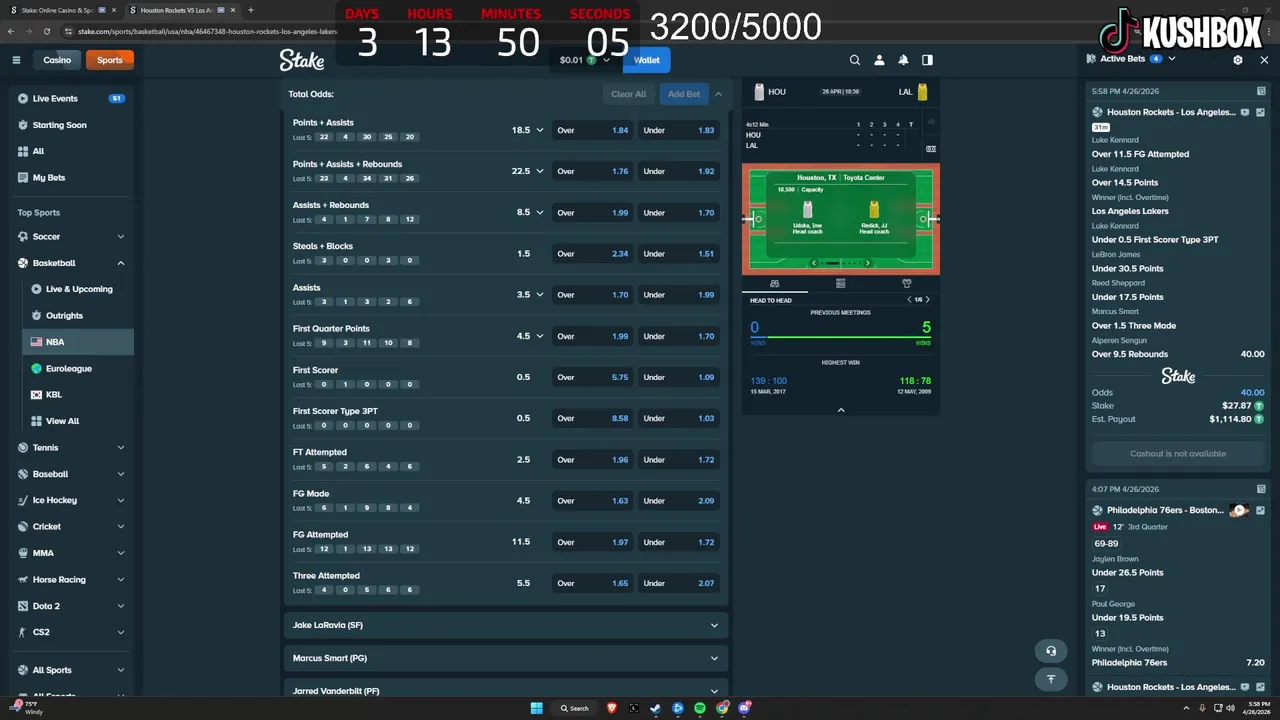Select Under 2.07 for Three Attempted
1280x720 pixels.
(680, 583)
